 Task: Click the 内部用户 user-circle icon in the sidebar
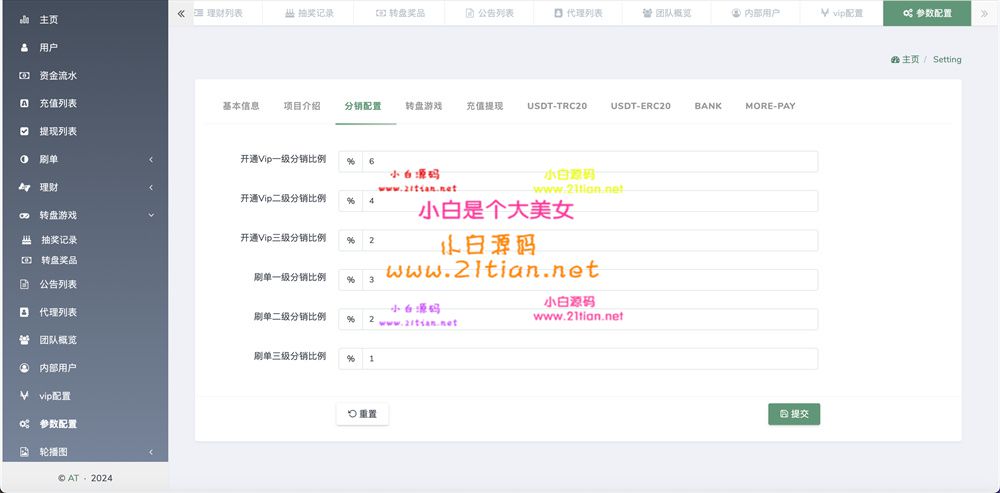24,368
